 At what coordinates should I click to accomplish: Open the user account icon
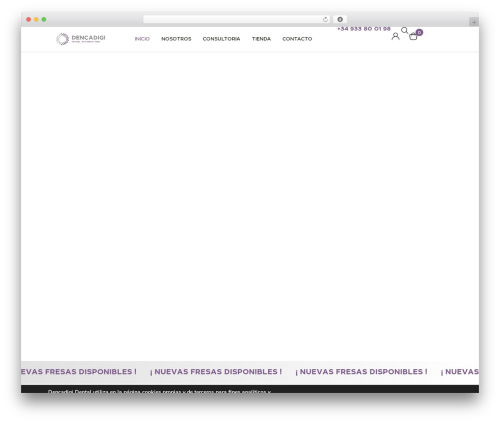tap(395, 36)
